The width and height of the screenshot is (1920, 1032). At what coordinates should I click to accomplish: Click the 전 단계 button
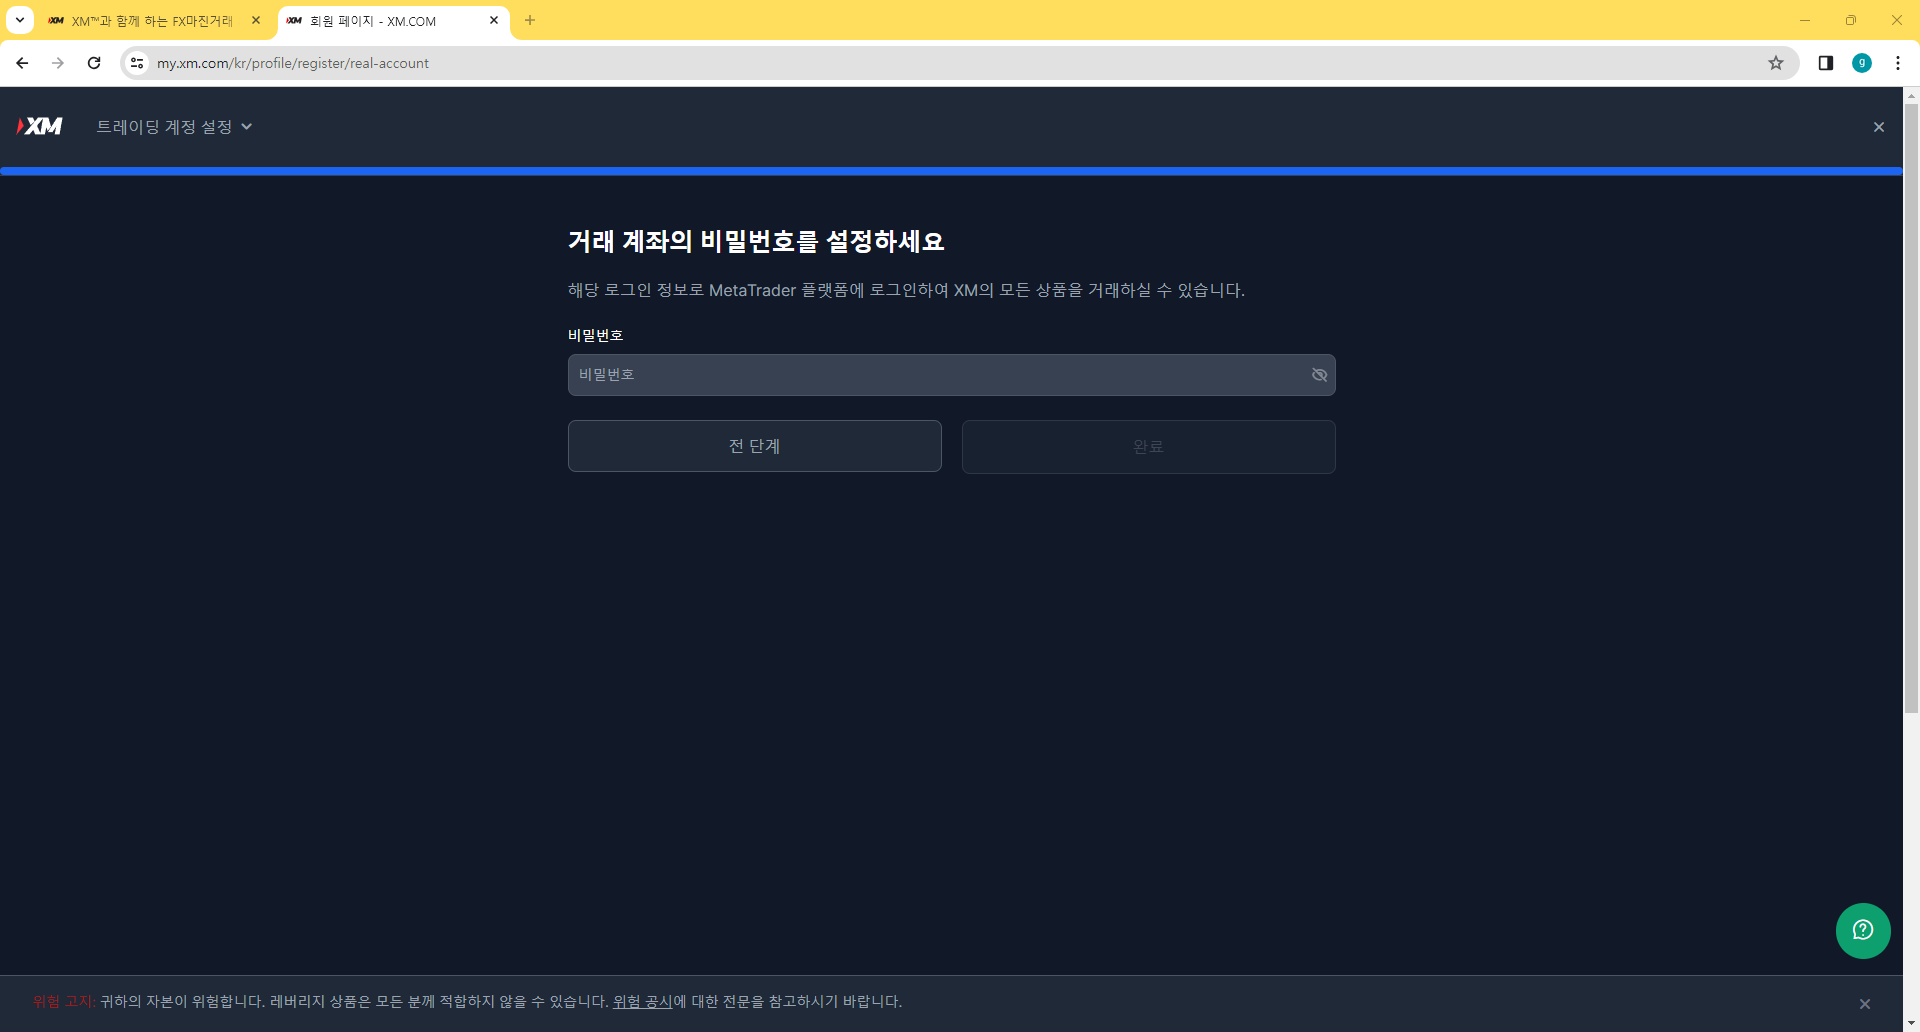754,446
